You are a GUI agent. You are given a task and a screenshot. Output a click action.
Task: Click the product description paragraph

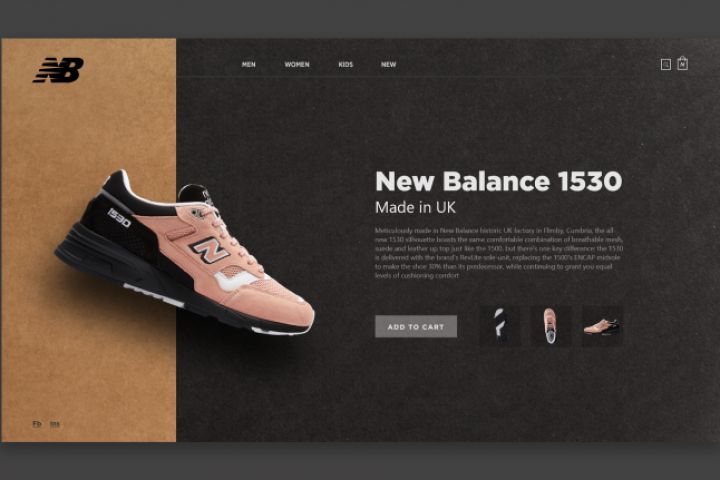pos(499,253)
